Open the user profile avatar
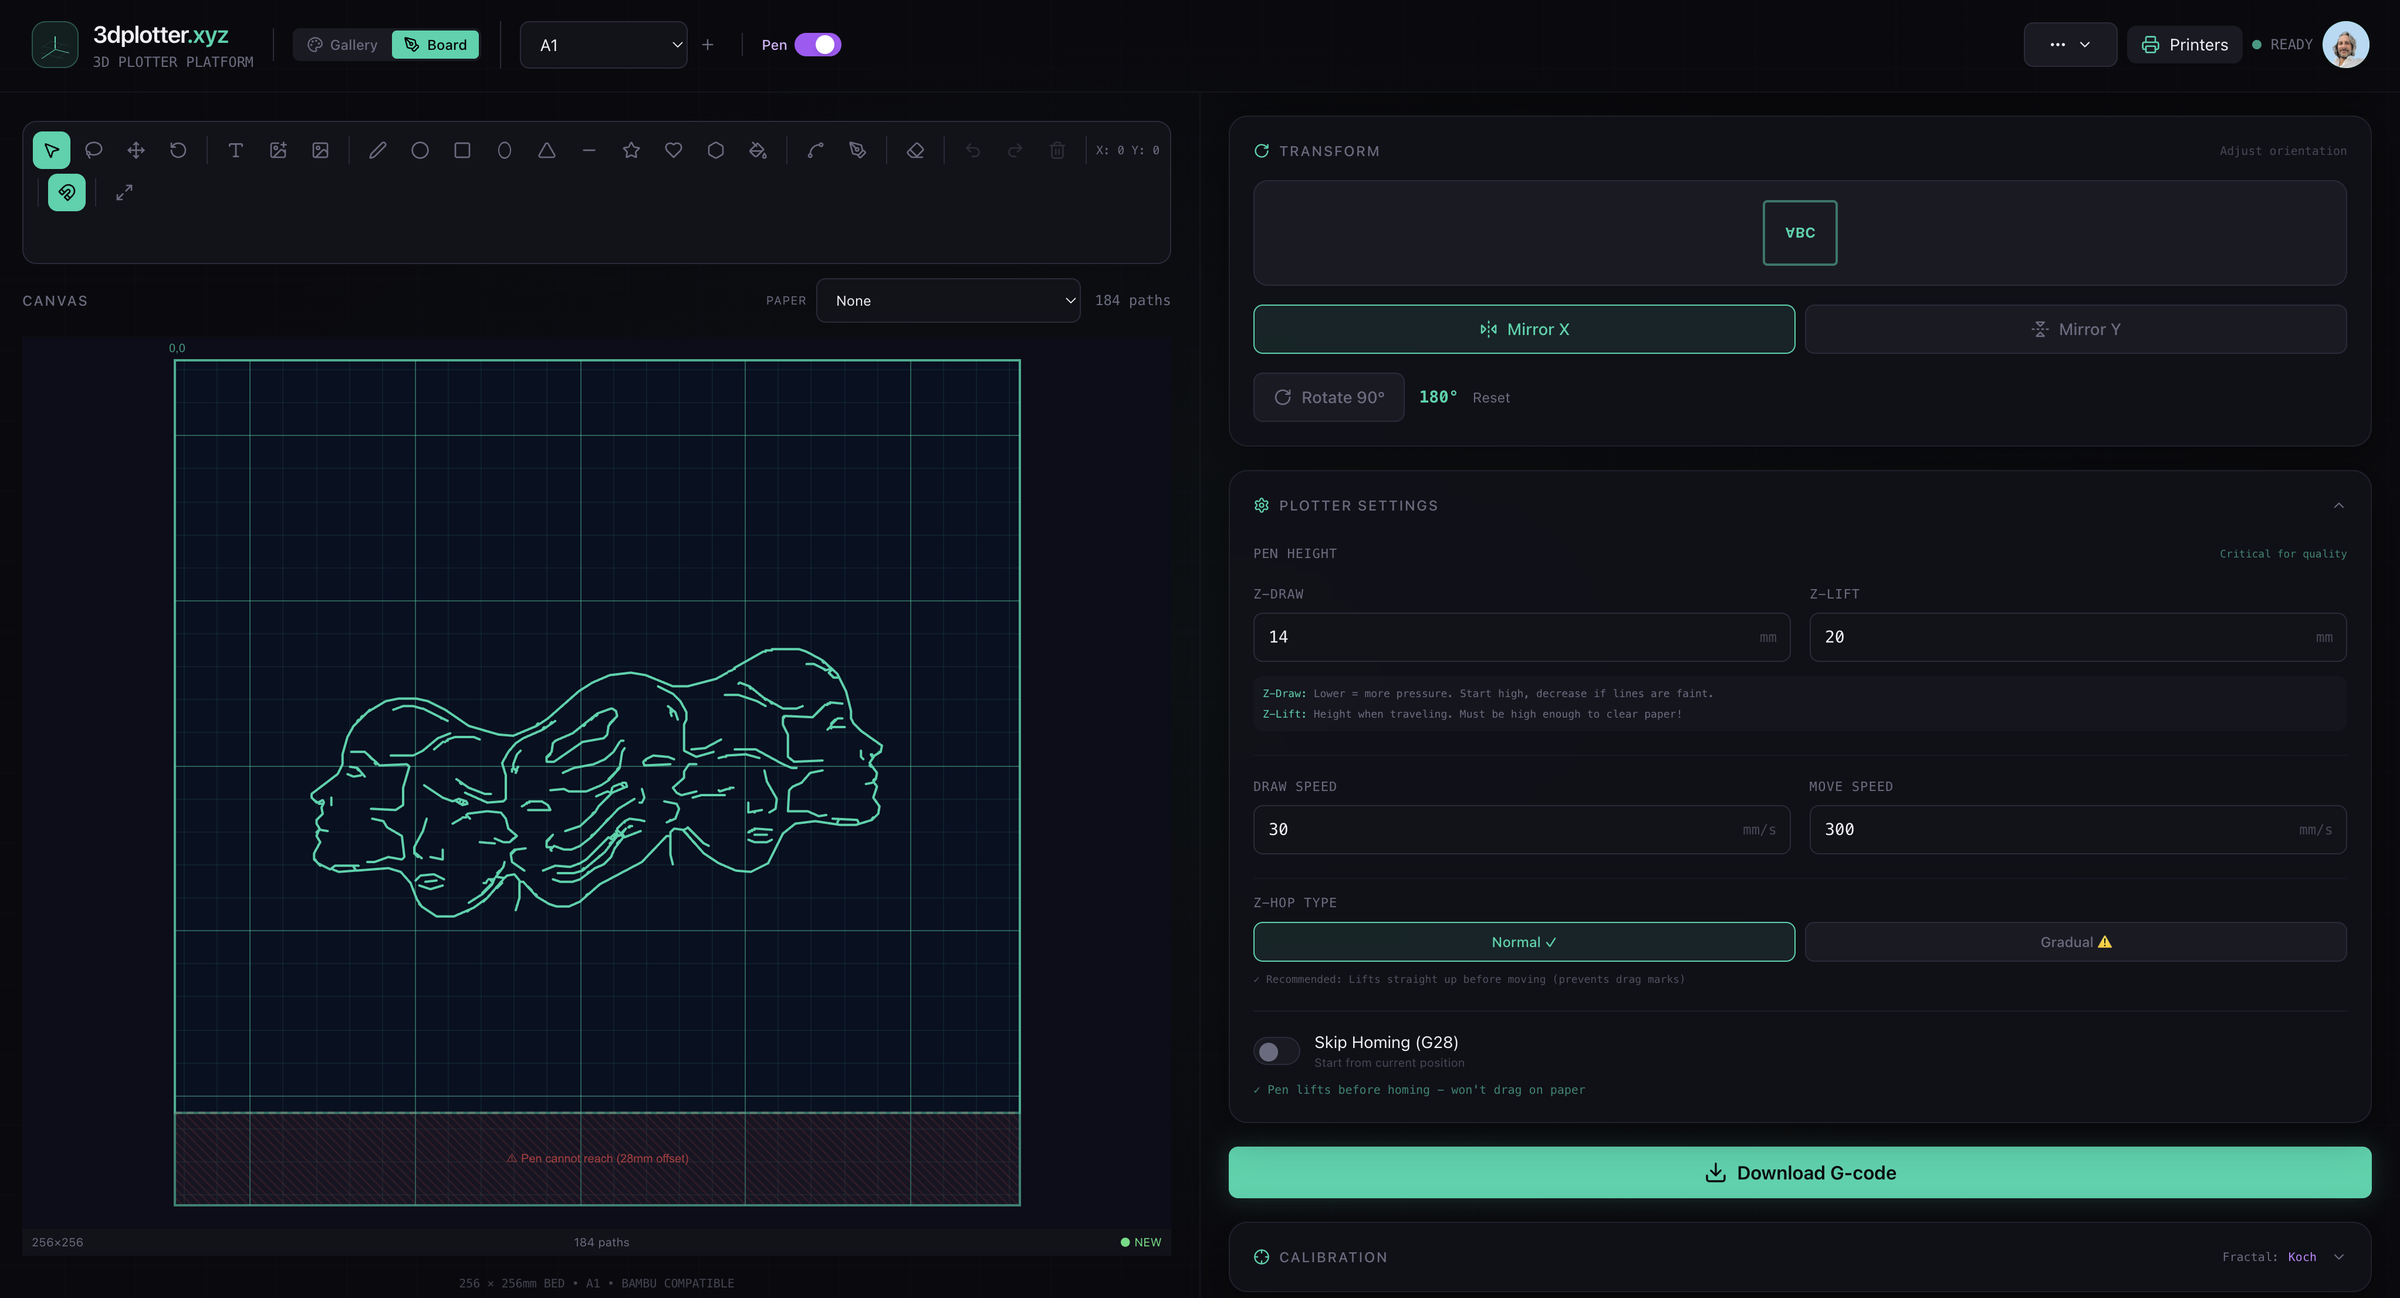Screen dimensions: 2400x1298 2346,45
